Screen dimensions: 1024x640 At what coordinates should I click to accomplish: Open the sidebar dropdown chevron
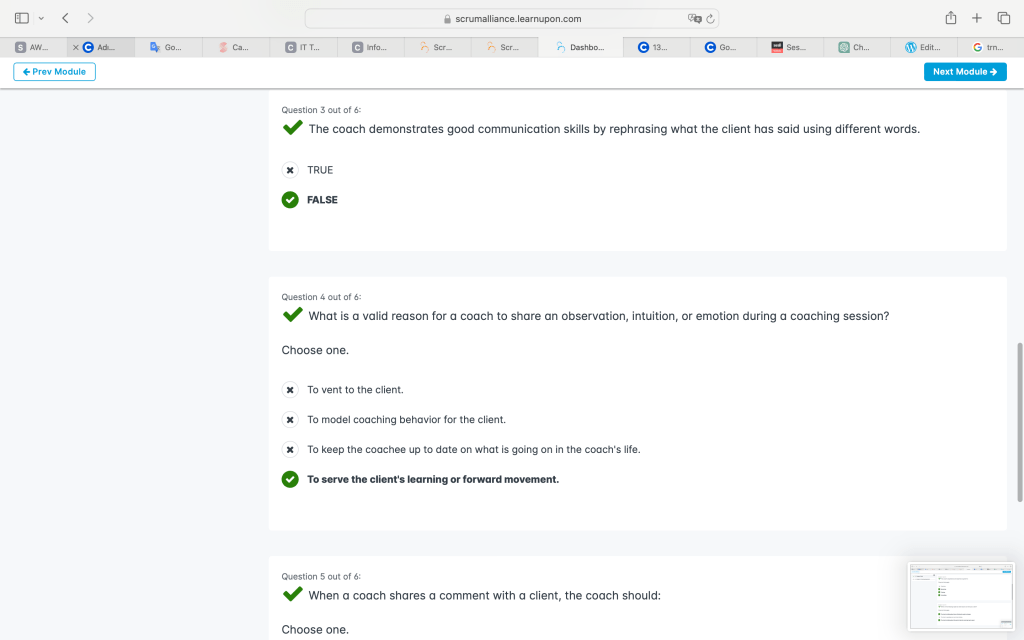click(x=41, y=18)
